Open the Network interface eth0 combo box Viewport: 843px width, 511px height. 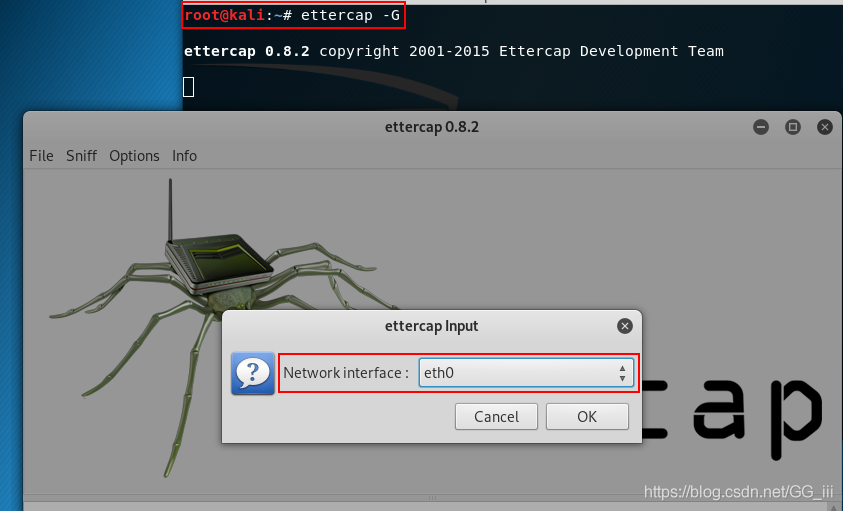click(x=526, y=373)
